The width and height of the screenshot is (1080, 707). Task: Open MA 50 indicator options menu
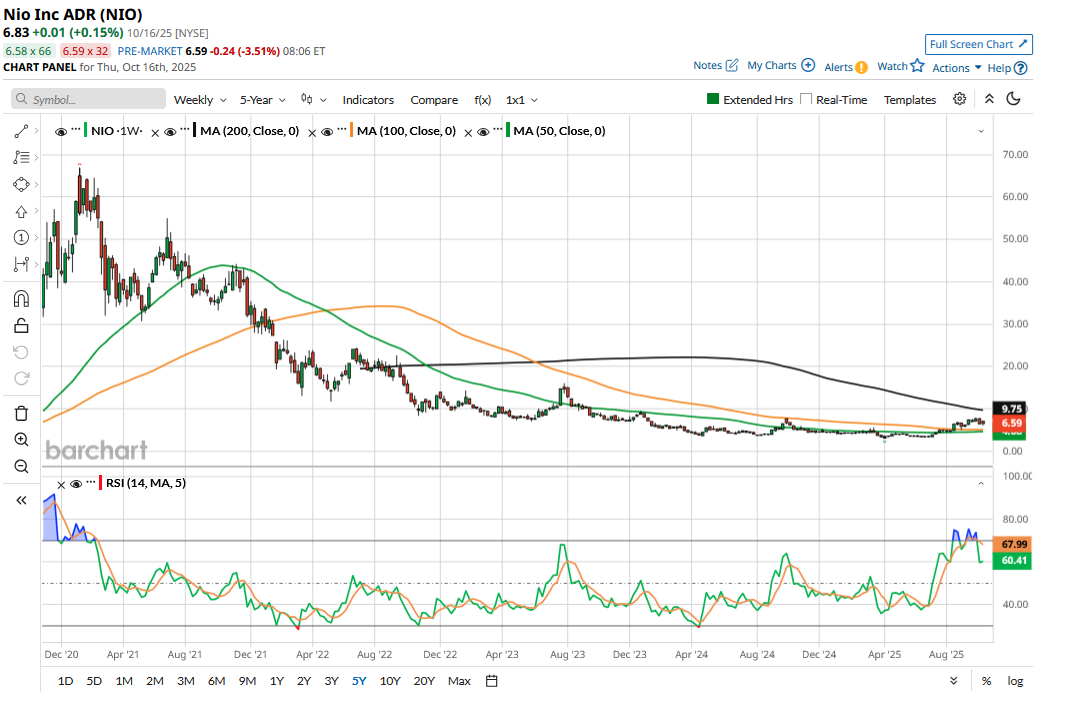tap(498, 129)
